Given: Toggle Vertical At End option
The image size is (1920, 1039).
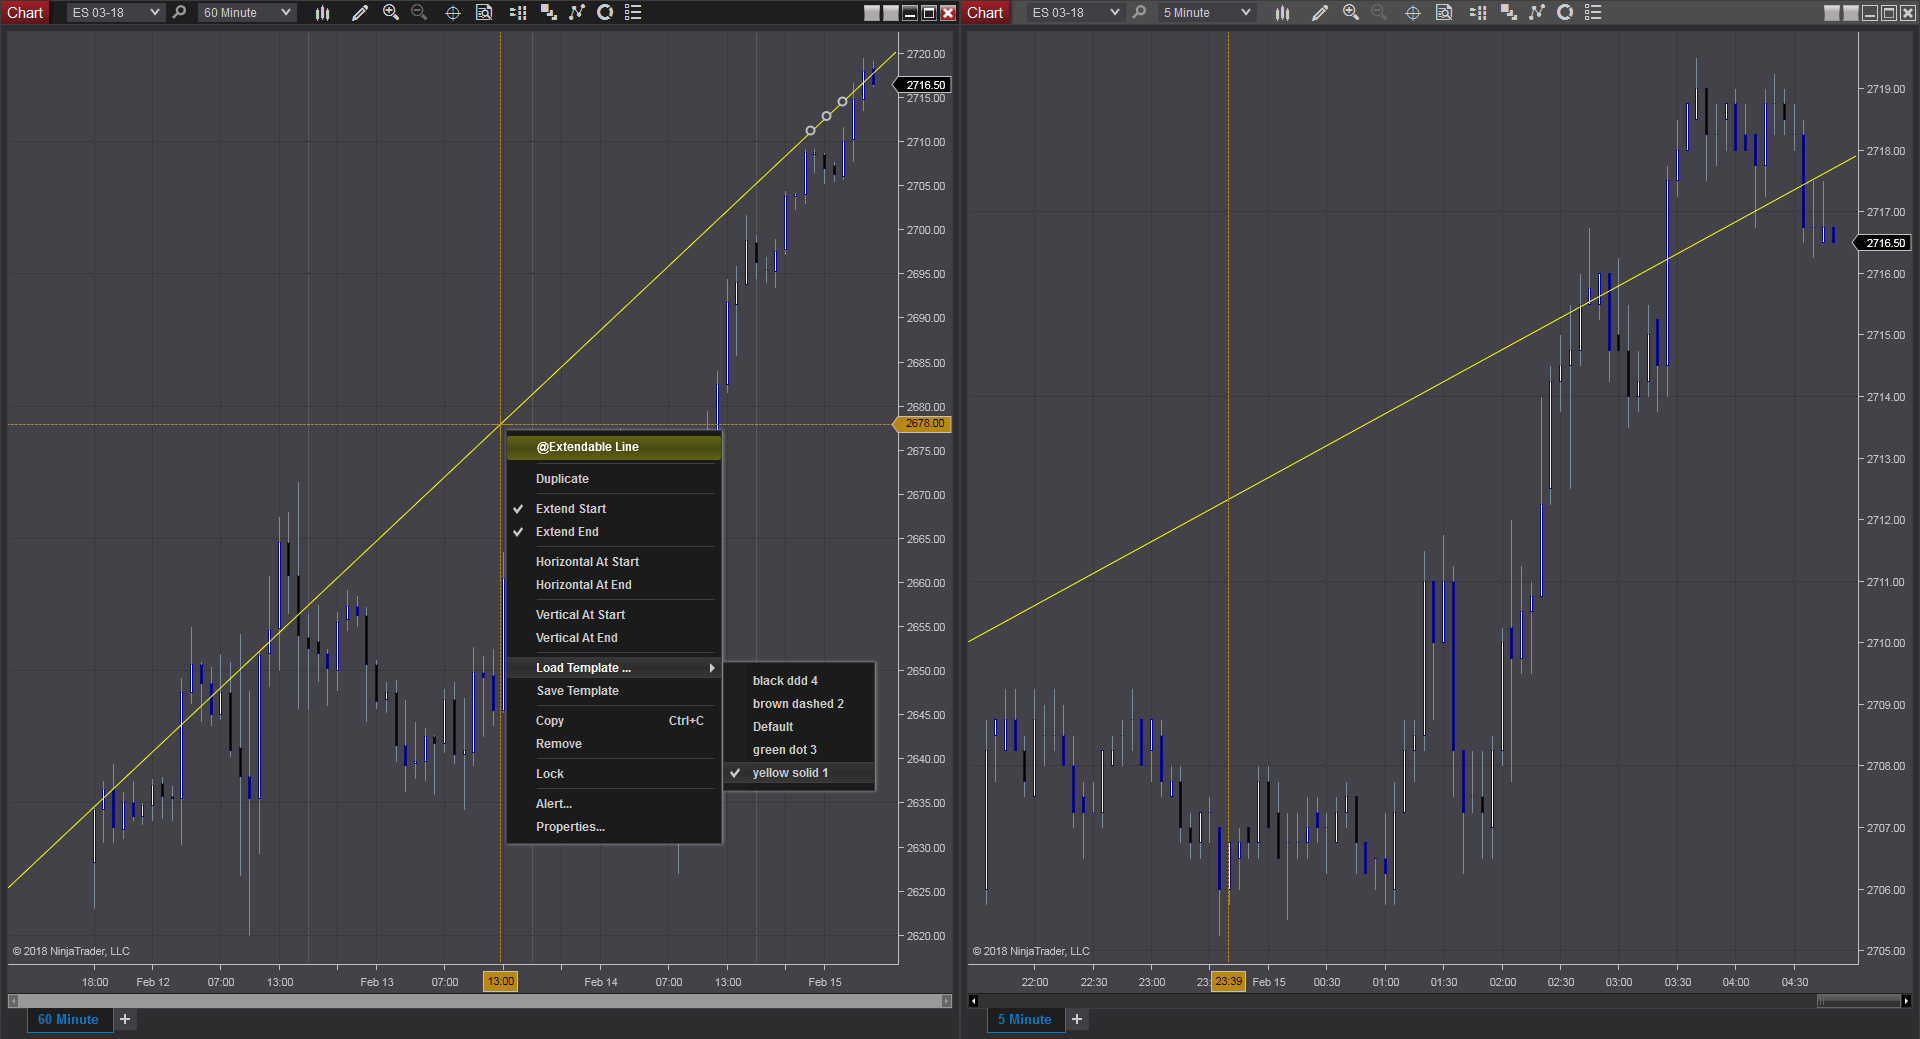Looking at the screenshot, I should click(x=614, y=638).
